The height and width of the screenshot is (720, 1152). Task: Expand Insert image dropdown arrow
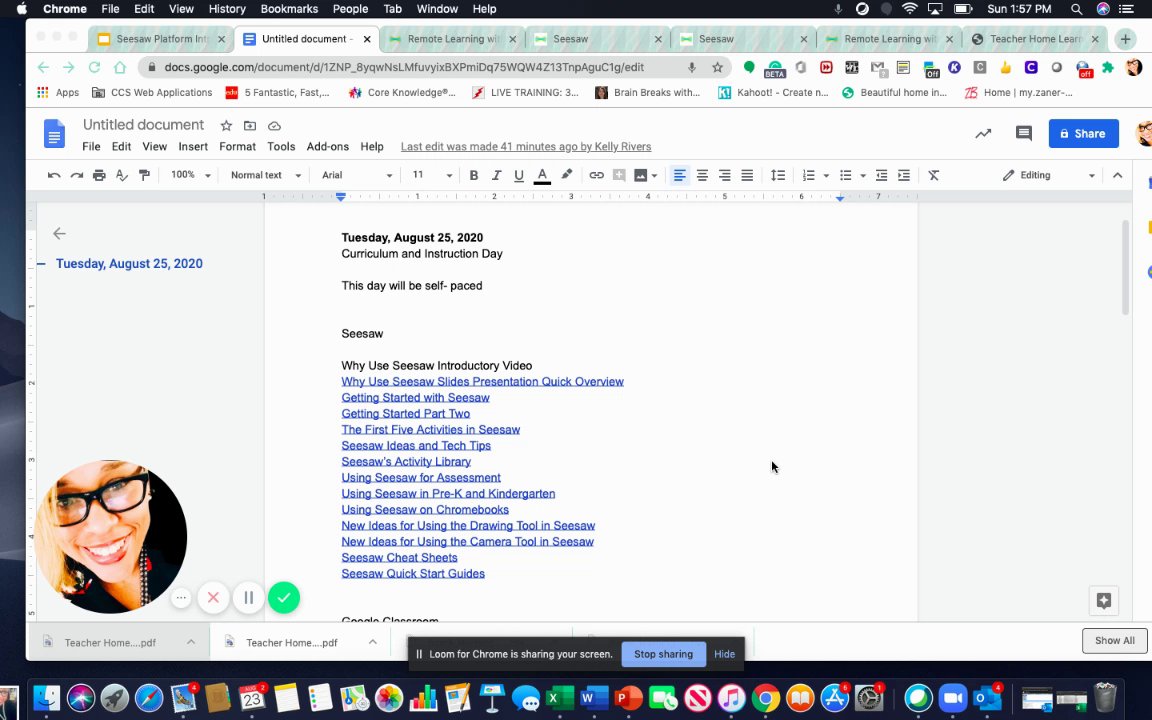pos(654,176)
